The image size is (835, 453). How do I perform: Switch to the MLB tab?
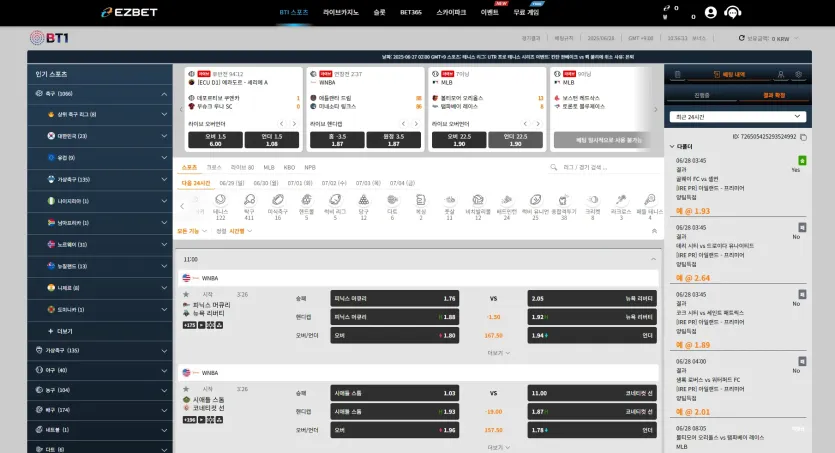[x=269, y=167]
